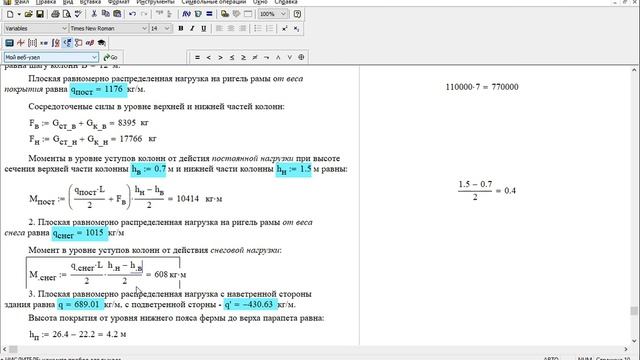Open Print Preview from the toolbar
640x360 pixels.
coord(66,14)
